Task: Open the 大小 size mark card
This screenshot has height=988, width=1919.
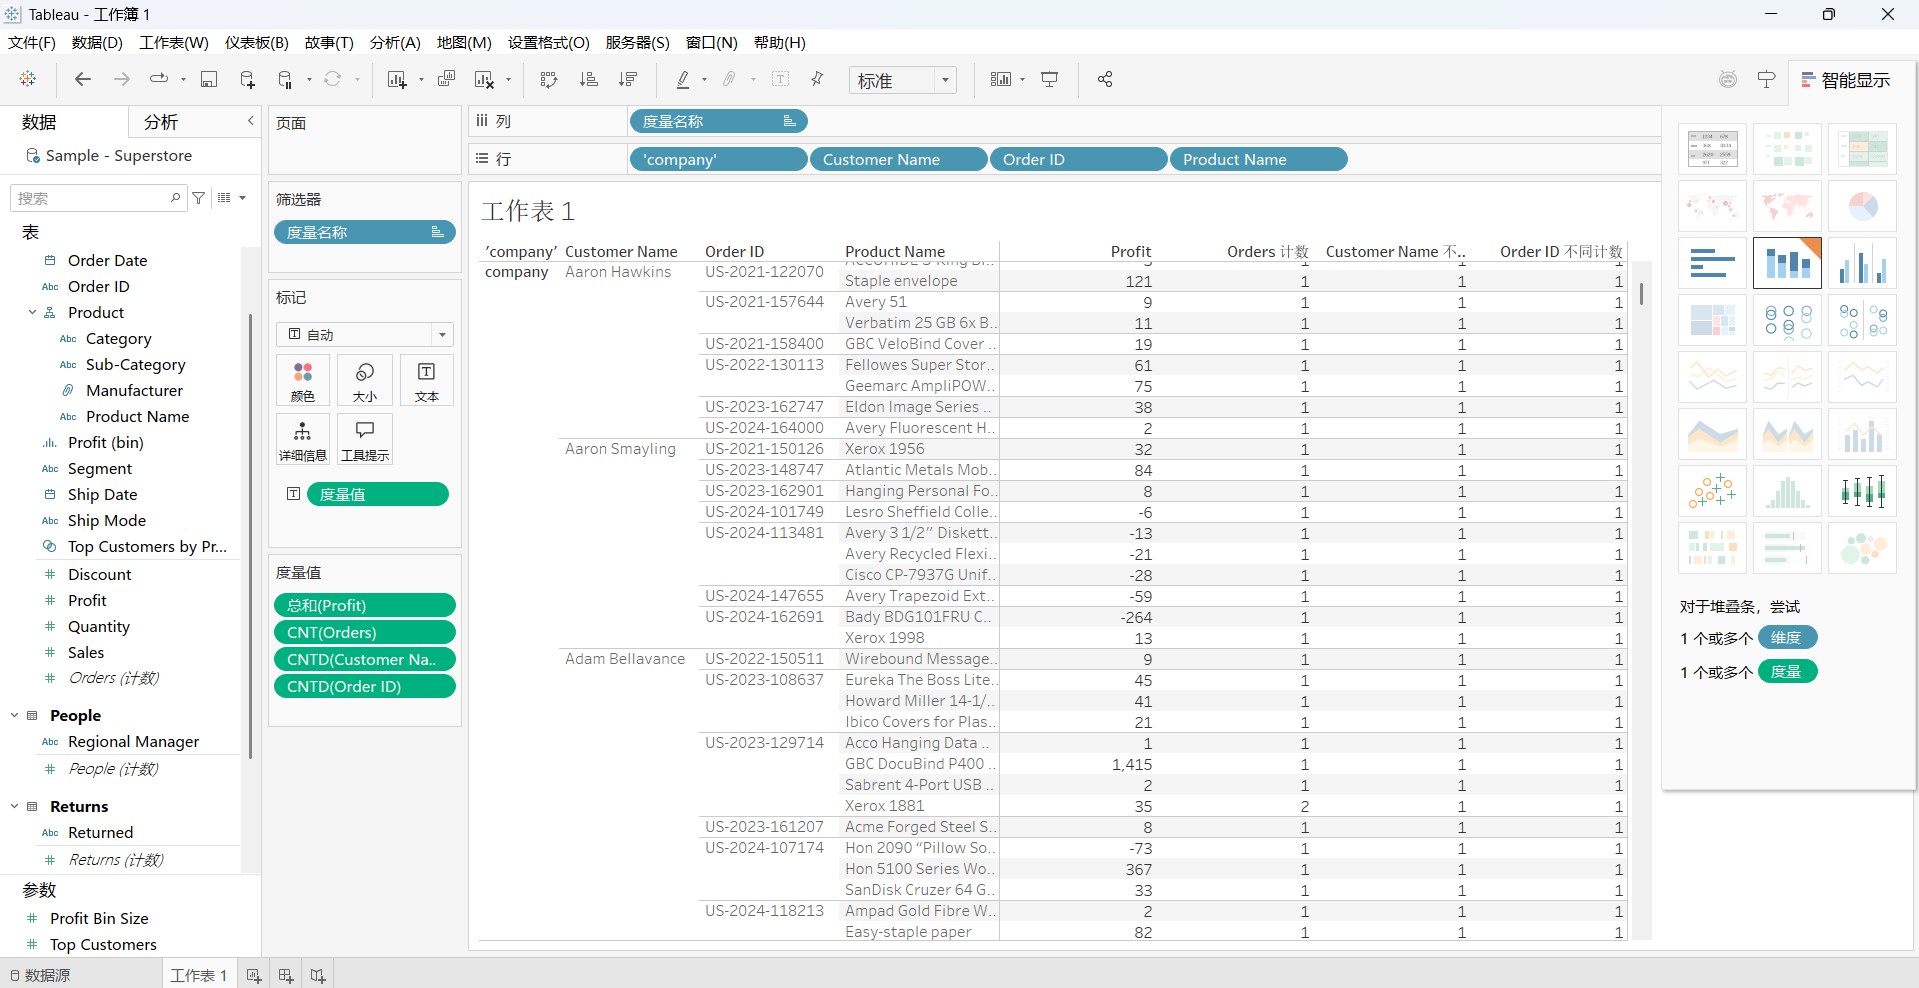Action: (x=365, y=381)
